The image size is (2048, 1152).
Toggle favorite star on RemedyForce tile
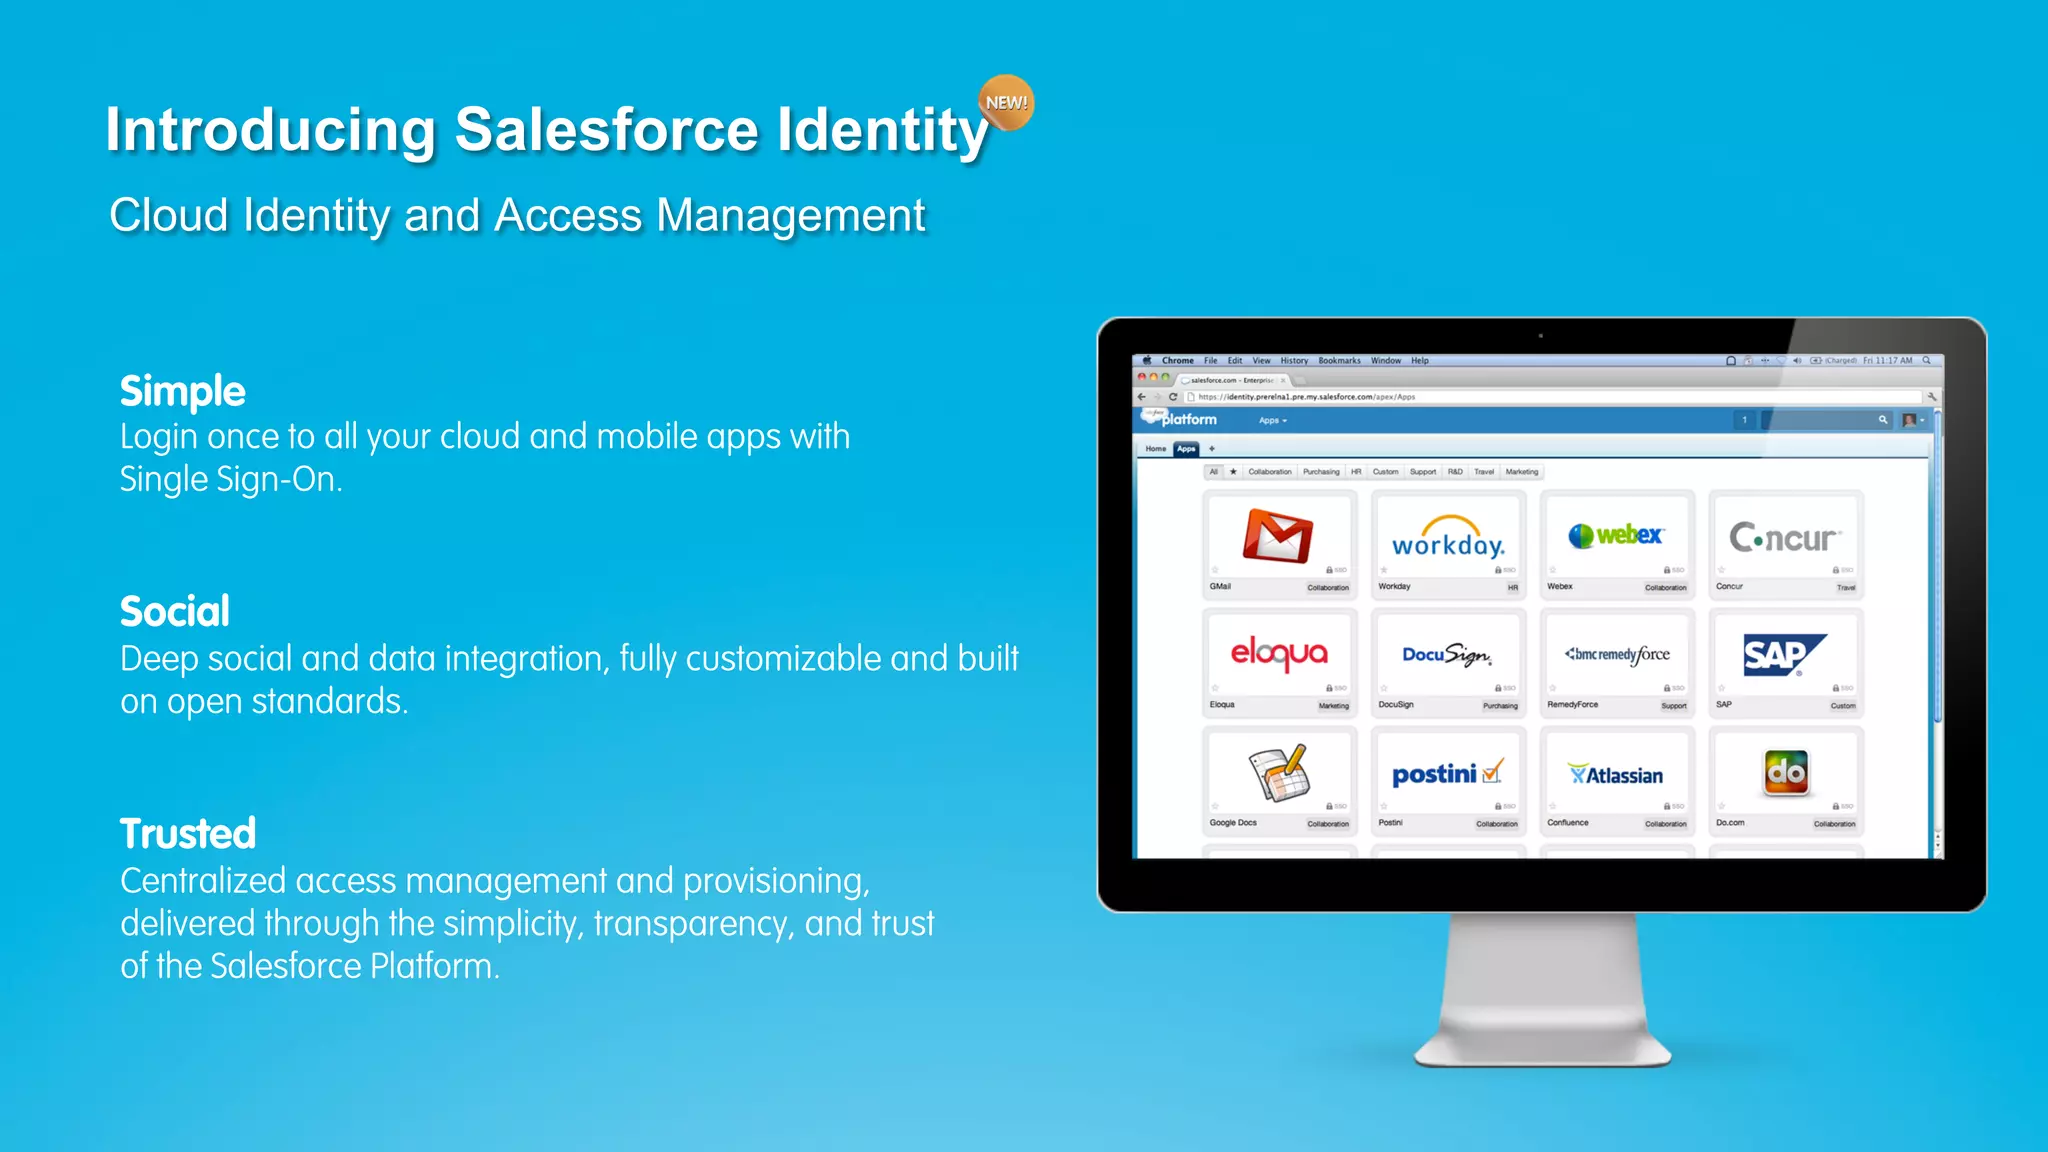coord(1553,688)
